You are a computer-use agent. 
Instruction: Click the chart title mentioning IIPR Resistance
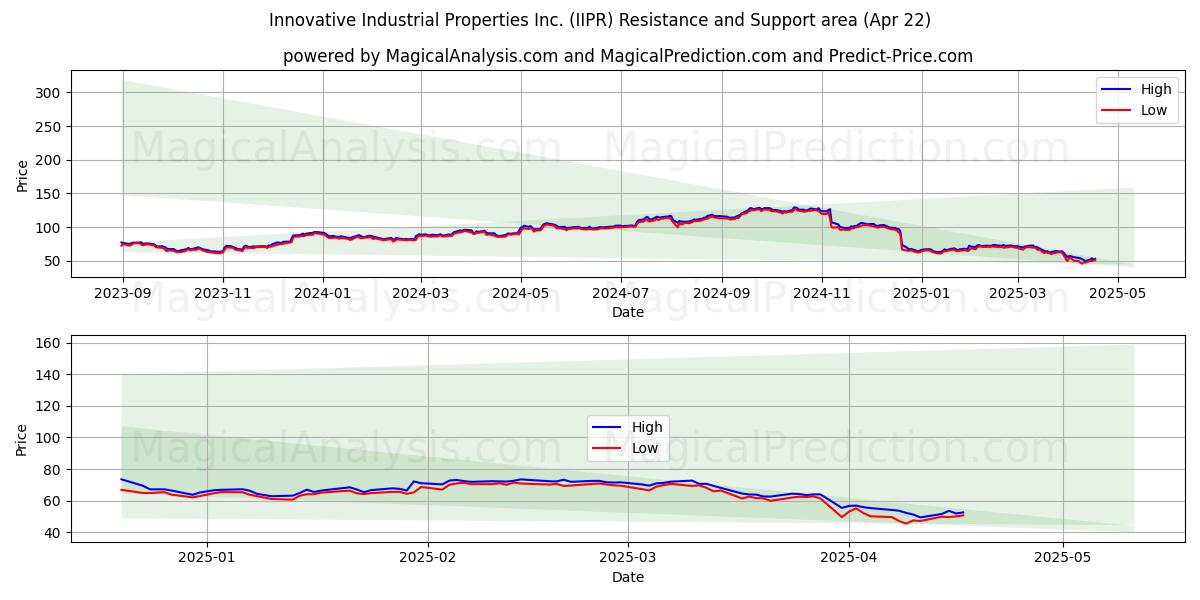coord(600,20)
